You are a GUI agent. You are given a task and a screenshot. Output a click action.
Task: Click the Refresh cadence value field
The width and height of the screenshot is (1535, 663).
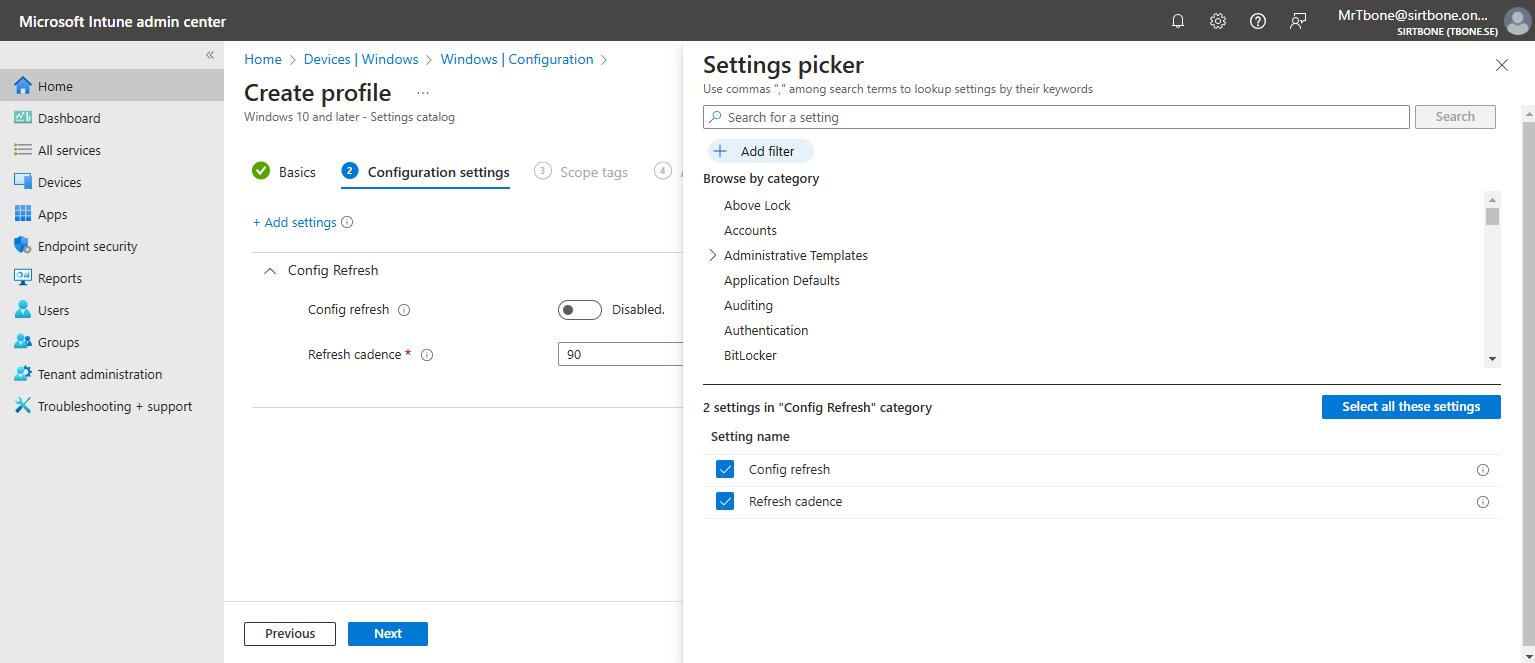(x=620, y=354)
